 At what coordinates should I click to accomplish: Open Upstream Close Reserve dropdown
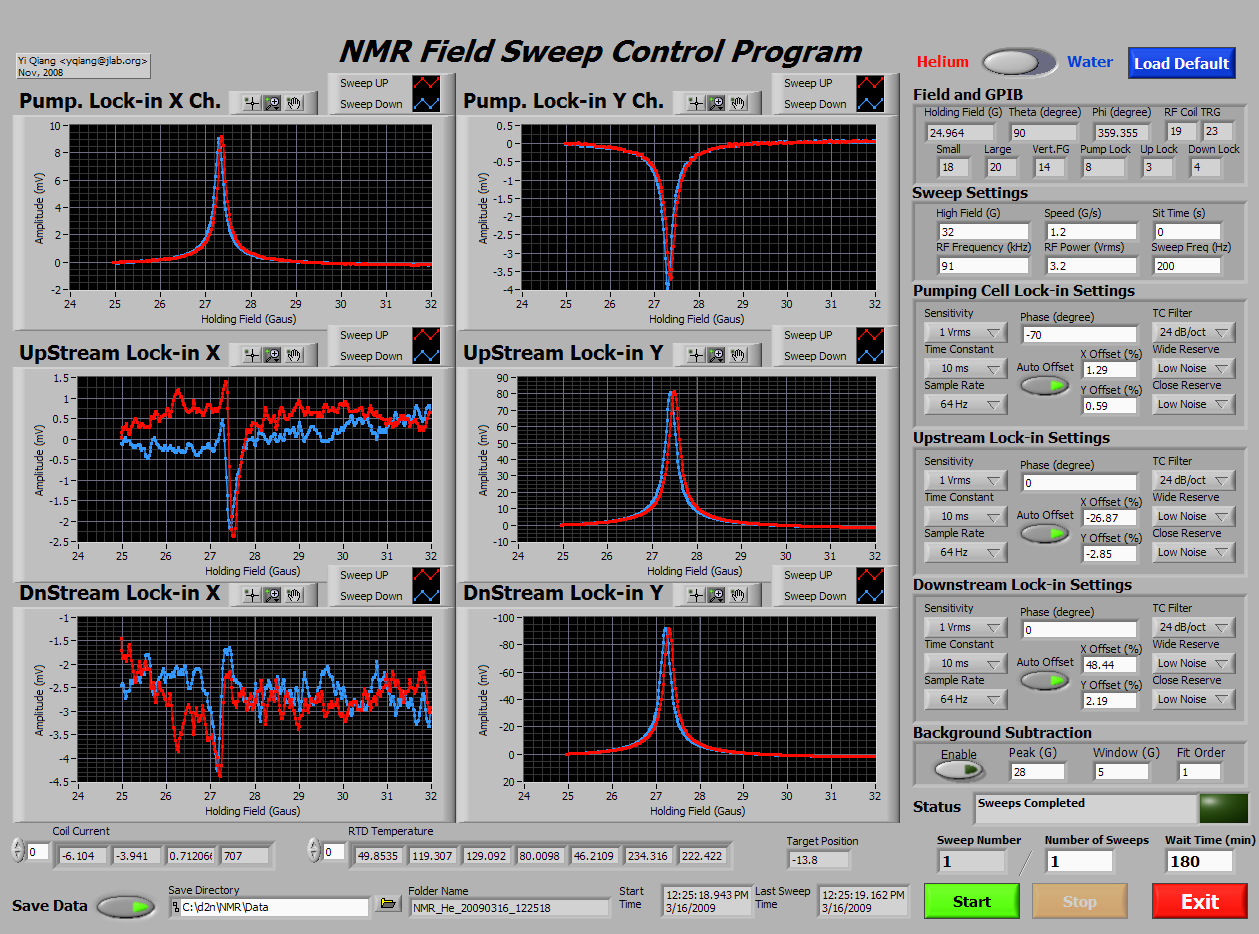[1194, 552]
